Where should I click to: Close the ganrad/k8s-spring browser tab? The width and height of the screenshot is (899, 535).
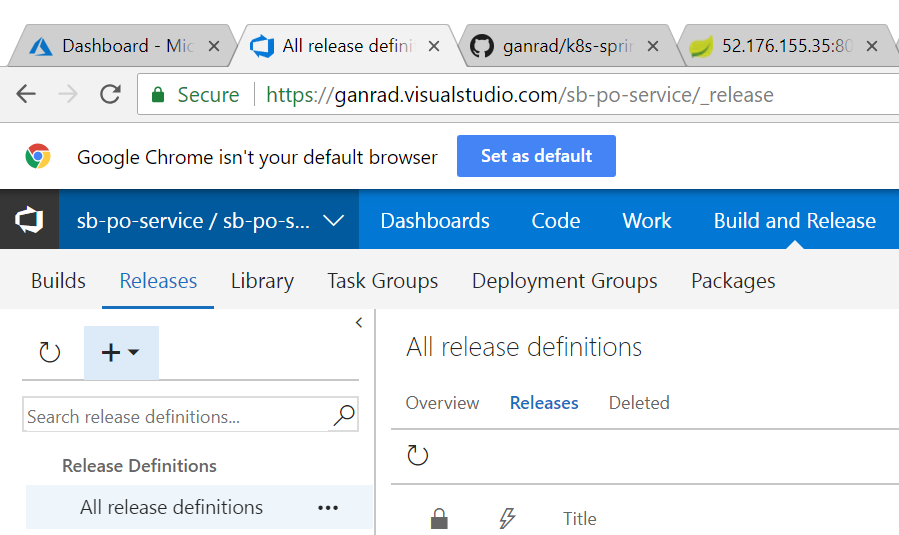tap(652, 46)
